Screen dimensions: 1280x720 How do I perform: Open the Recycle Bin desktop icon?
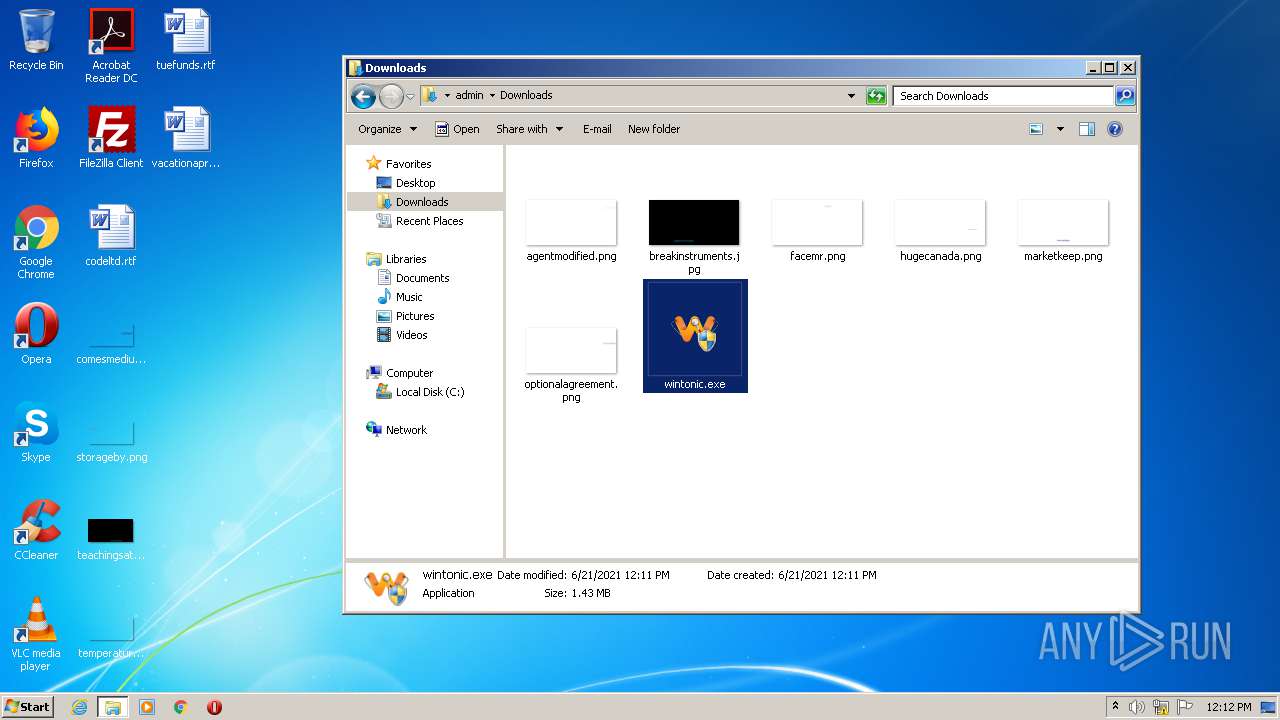[36, 40]
